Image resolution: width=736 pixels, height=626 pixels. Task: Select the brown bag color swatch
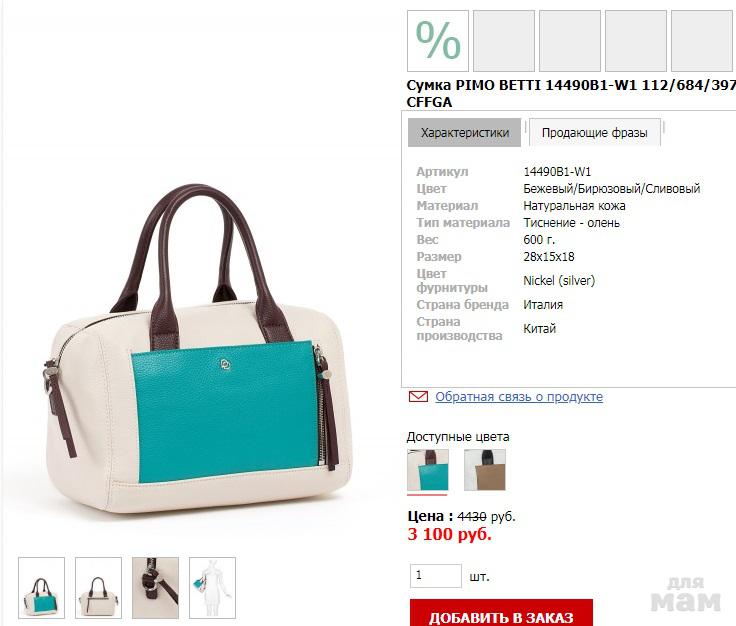click(485, 470)
